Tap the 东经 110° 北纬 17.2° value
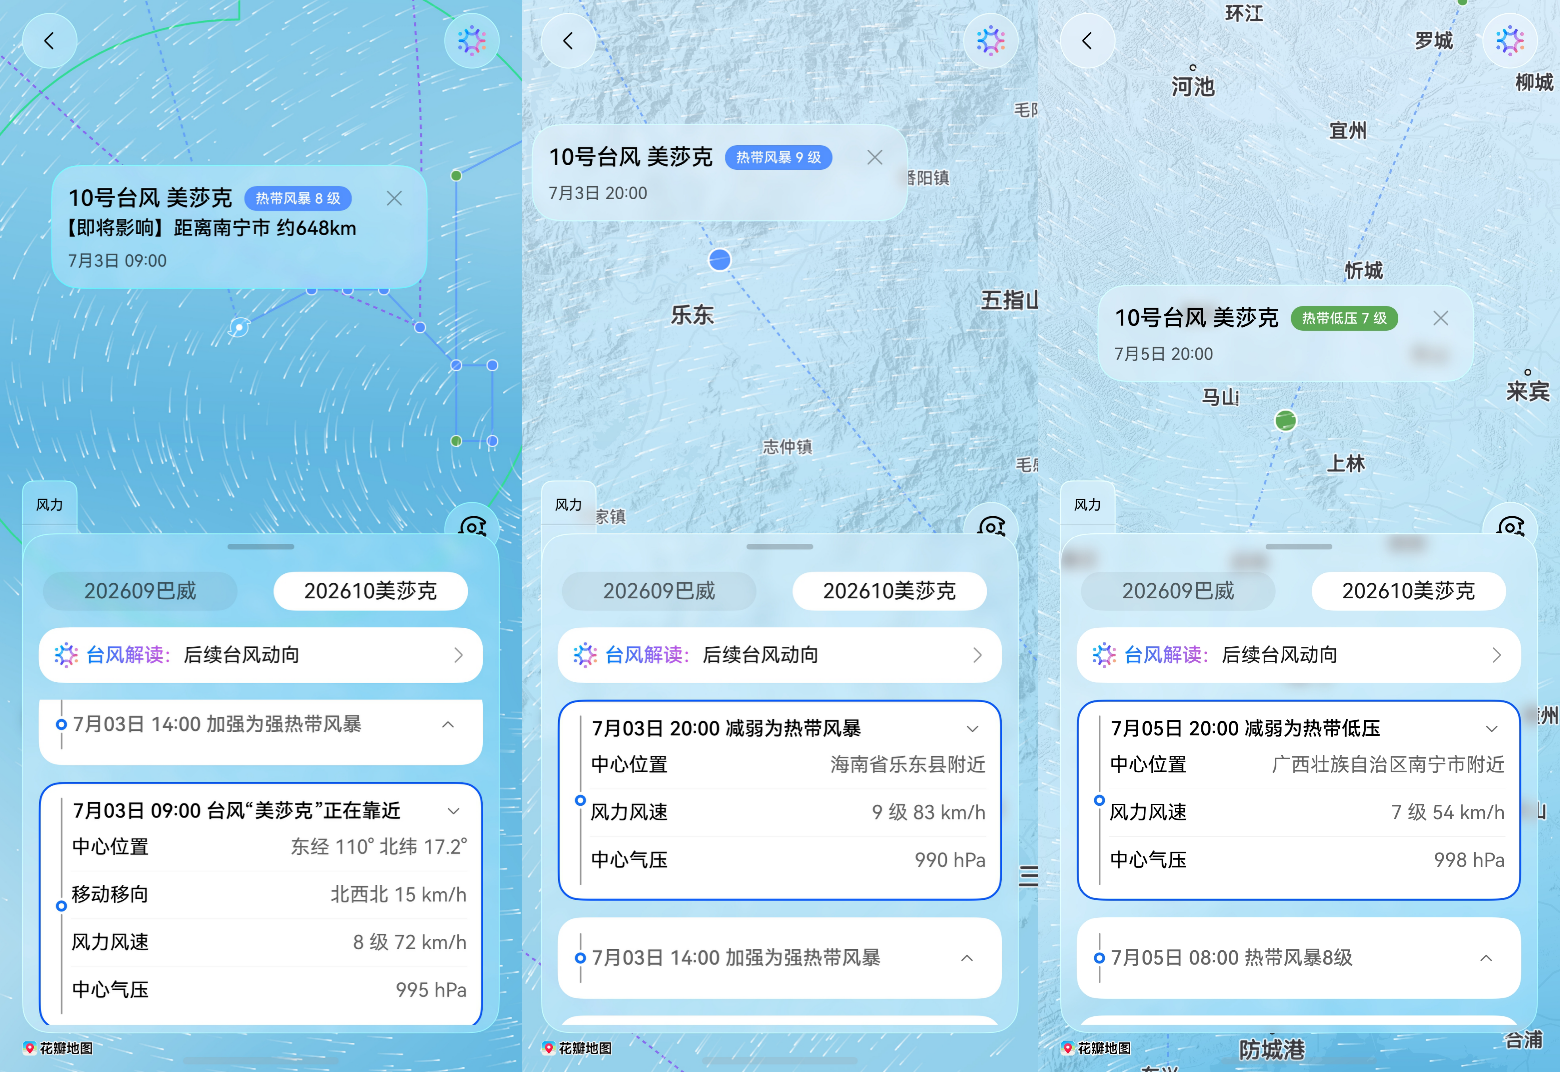Viewport: 1562px width, 1074px height. coord(379,847)
